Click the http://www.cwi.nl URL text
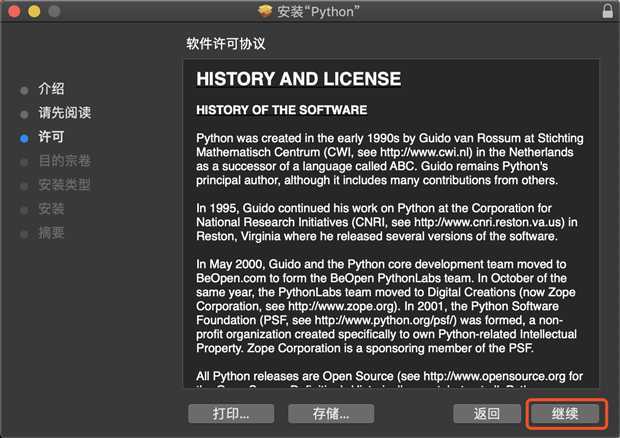The width and height of the screenshot is (620, 438). click(x=426, y=153)
